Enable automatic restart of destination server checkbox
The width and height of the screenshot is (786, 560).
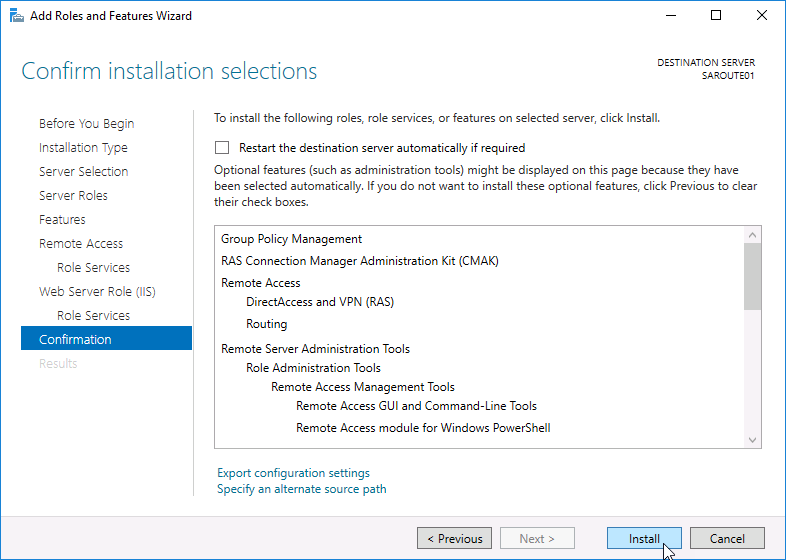pos(222,147)
